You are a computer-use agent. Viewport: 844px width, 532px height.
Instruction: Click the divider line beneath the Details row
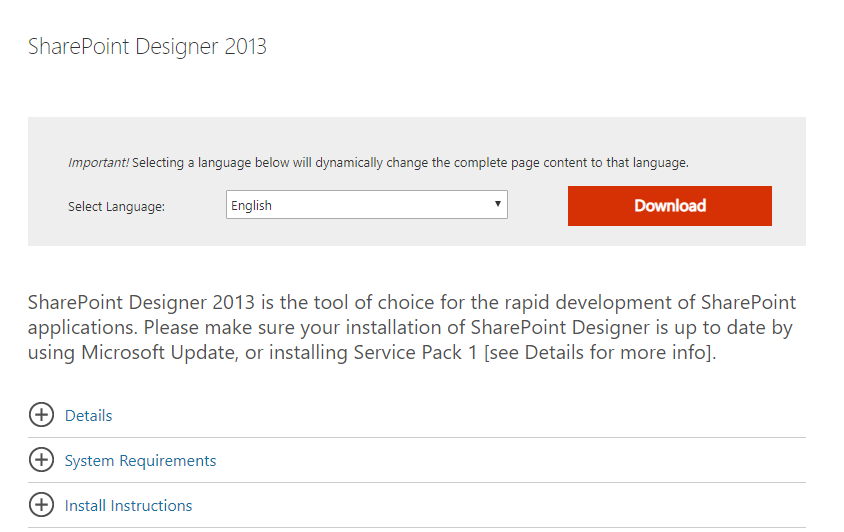417,437
